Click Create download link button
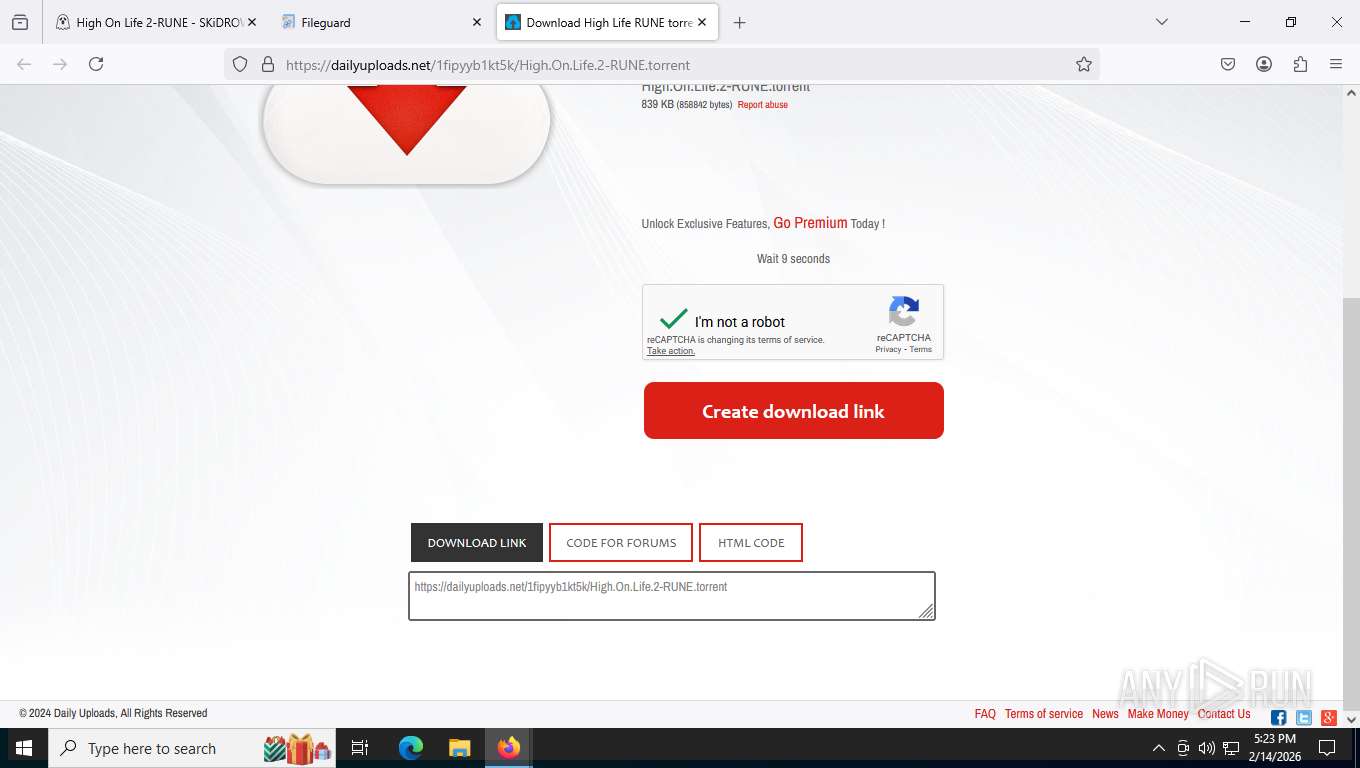1360x768 pixels. [794, 411]
